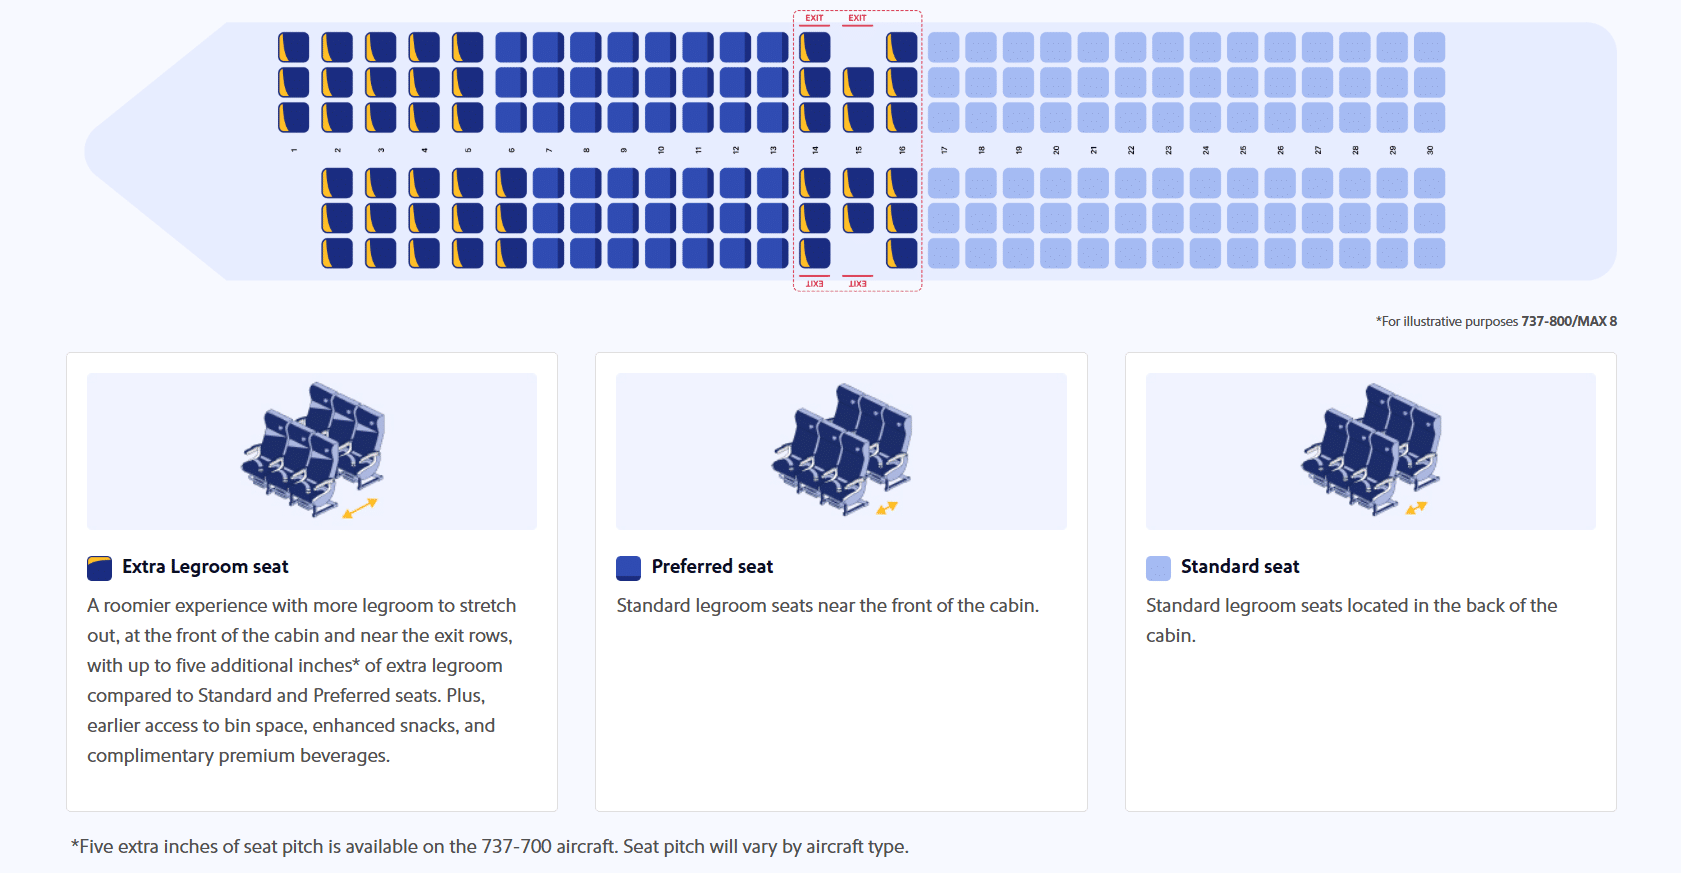Click the EXIT label above row 14
The width and height of the screenshot is (1681, 873).
(815, 18)
